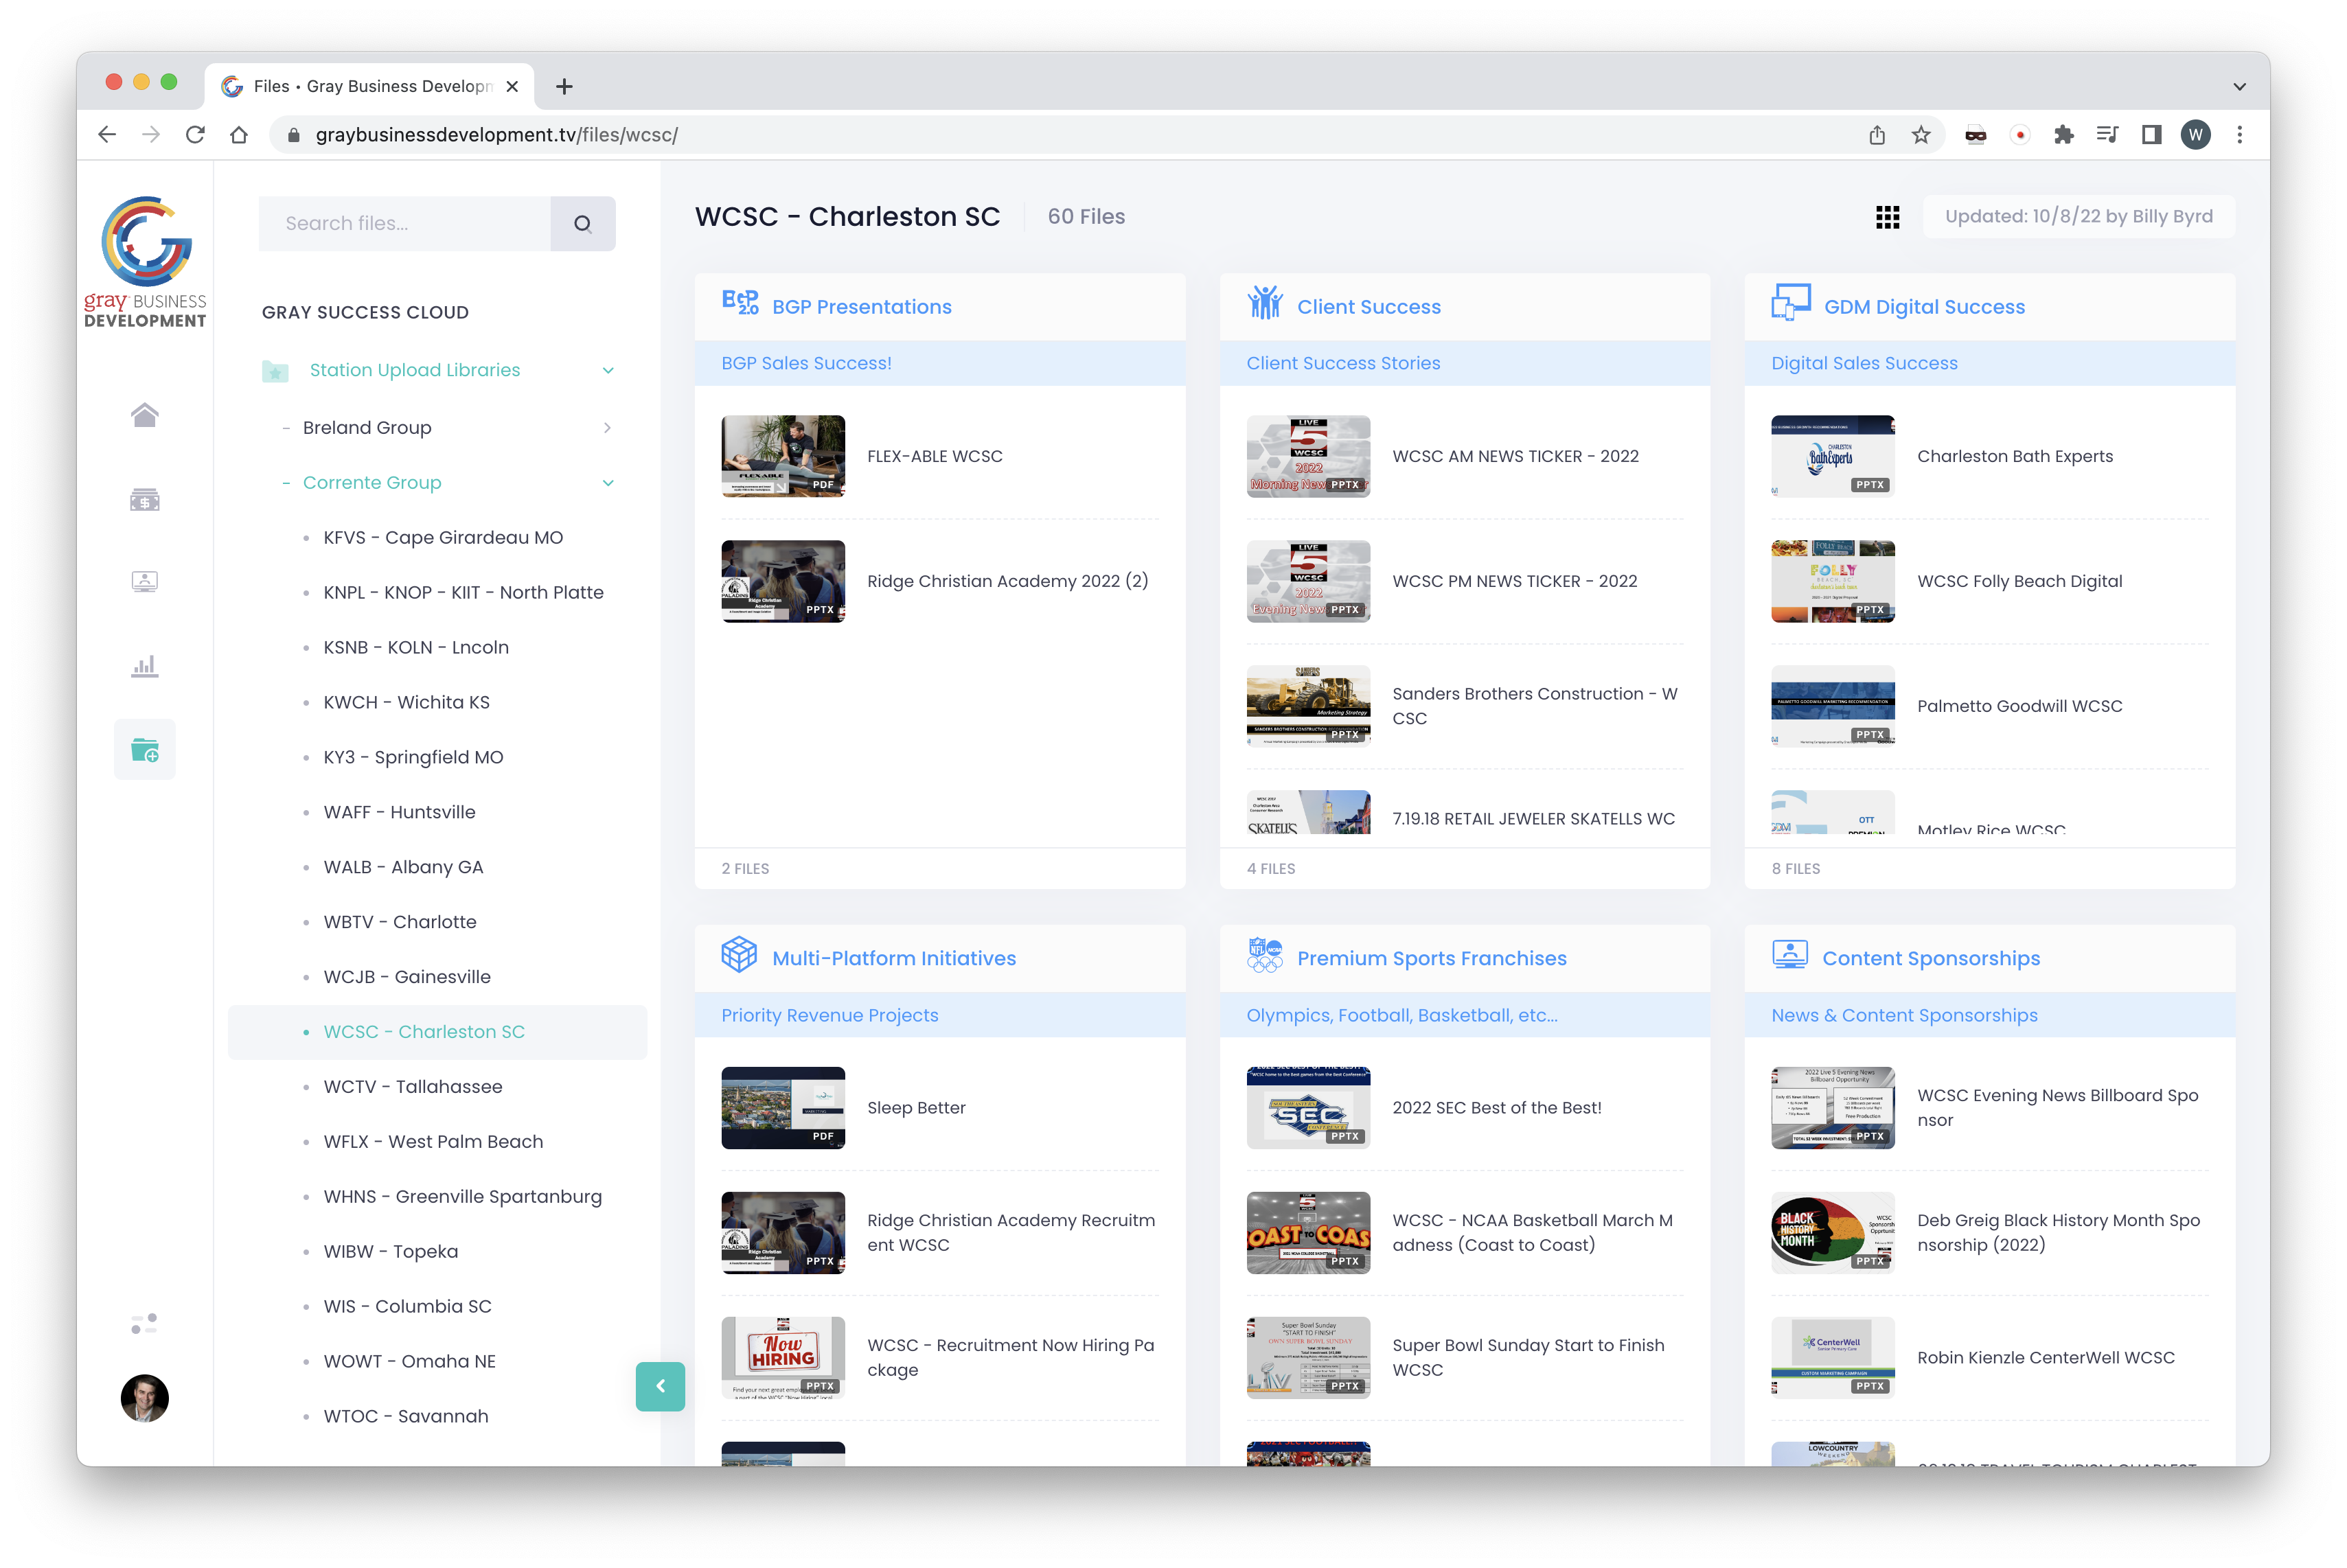Open browser side panel icon
The height and width of the screenshot is (1568, 2347).
coord(2151,135)
